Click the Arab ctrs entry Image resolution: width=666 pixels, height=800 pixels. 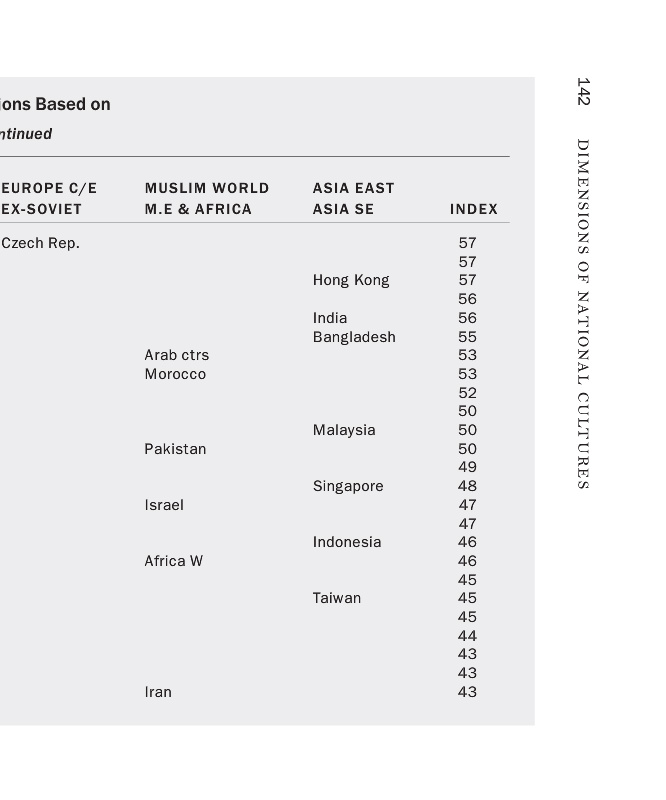[x=176, y=355]
